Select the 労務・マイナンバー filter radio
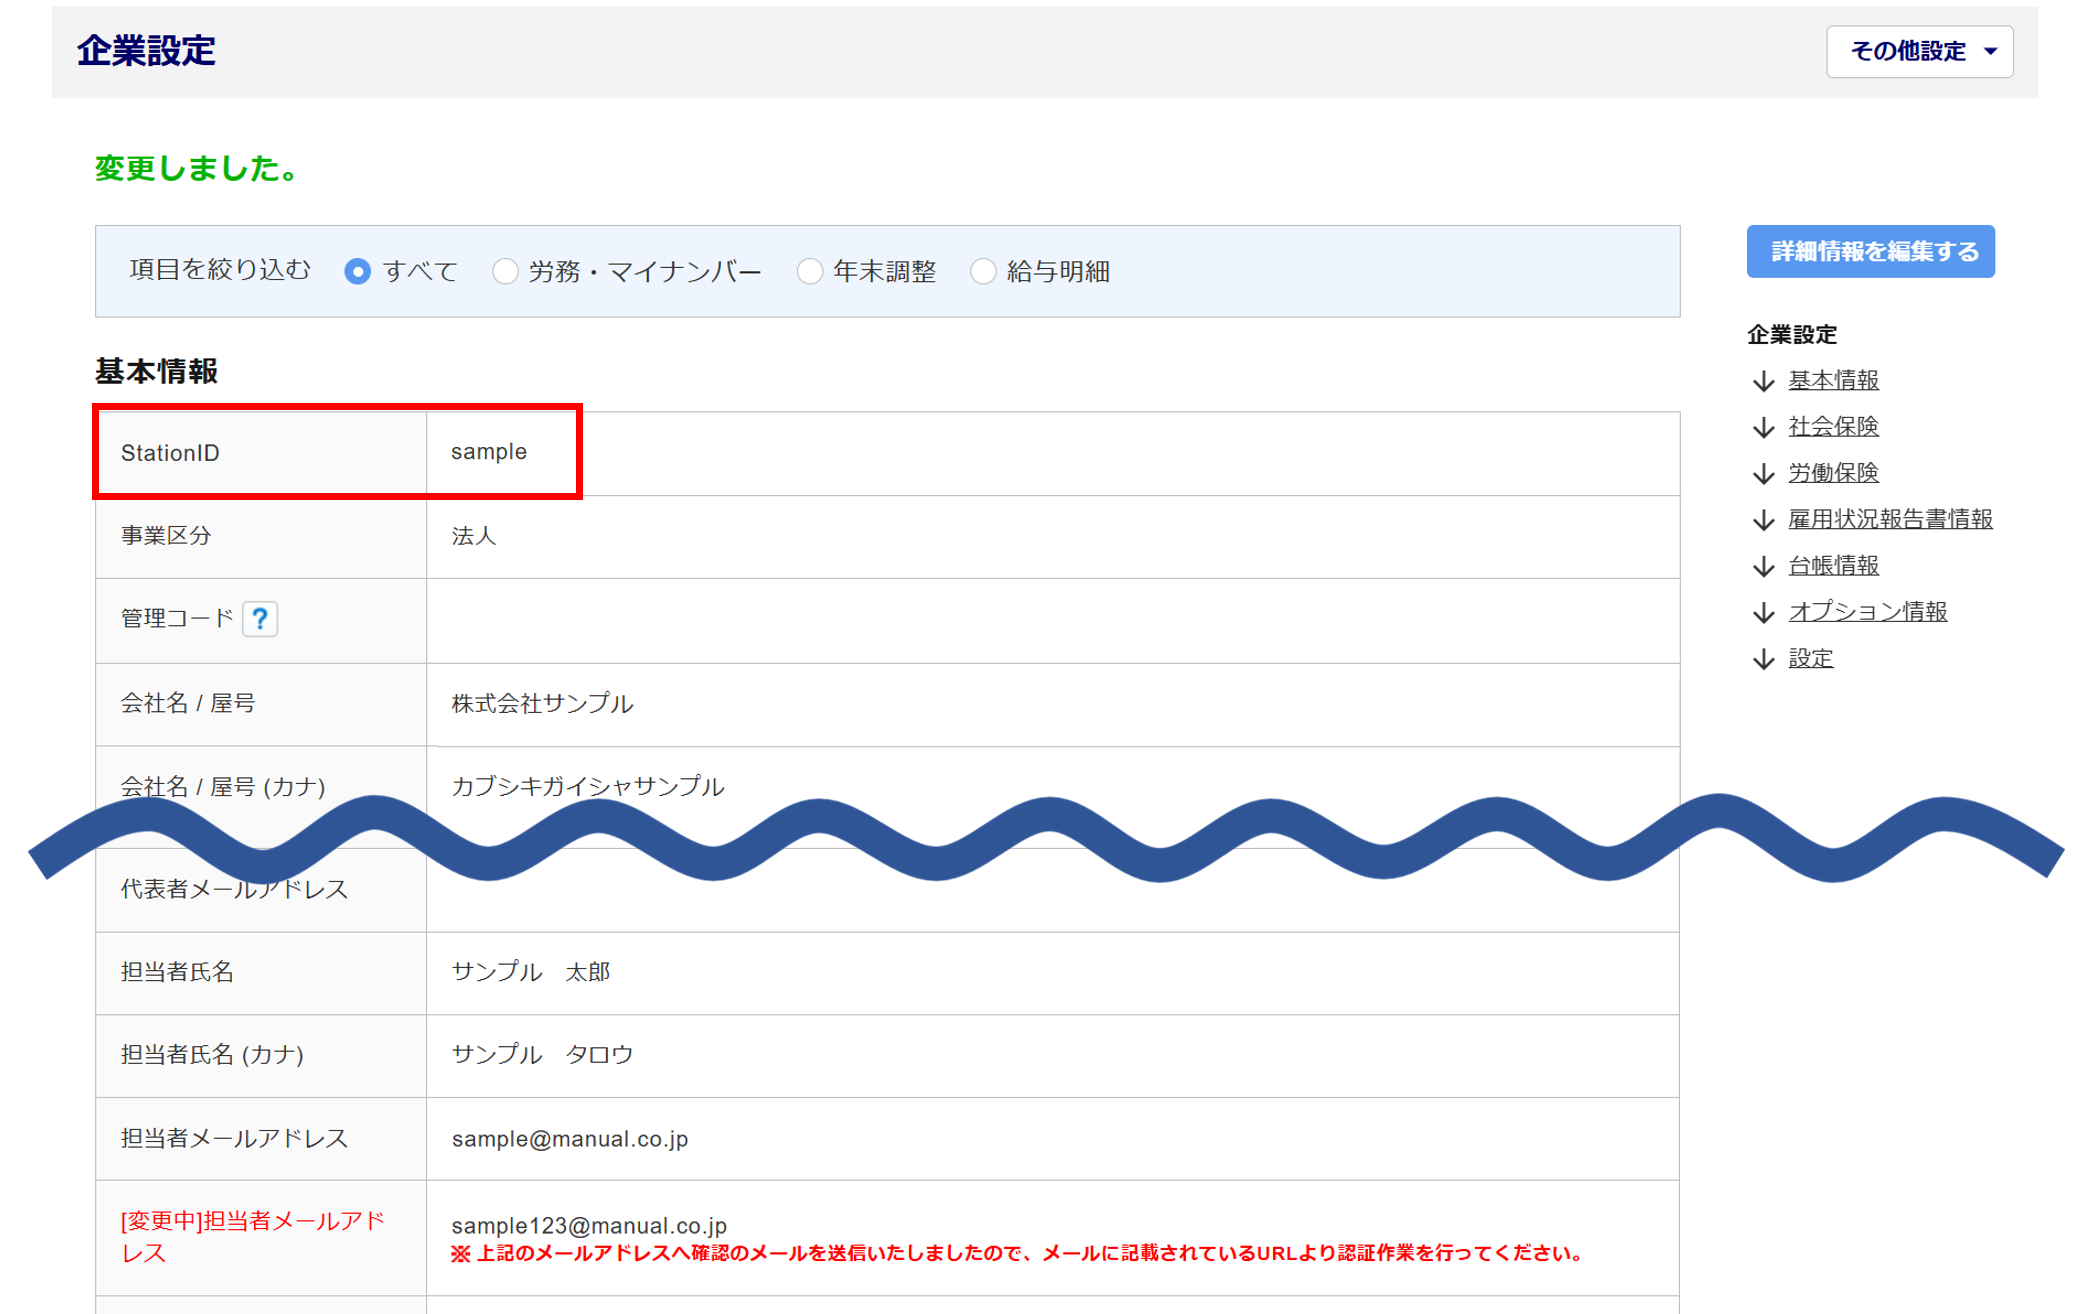 (x=505, y=271)
